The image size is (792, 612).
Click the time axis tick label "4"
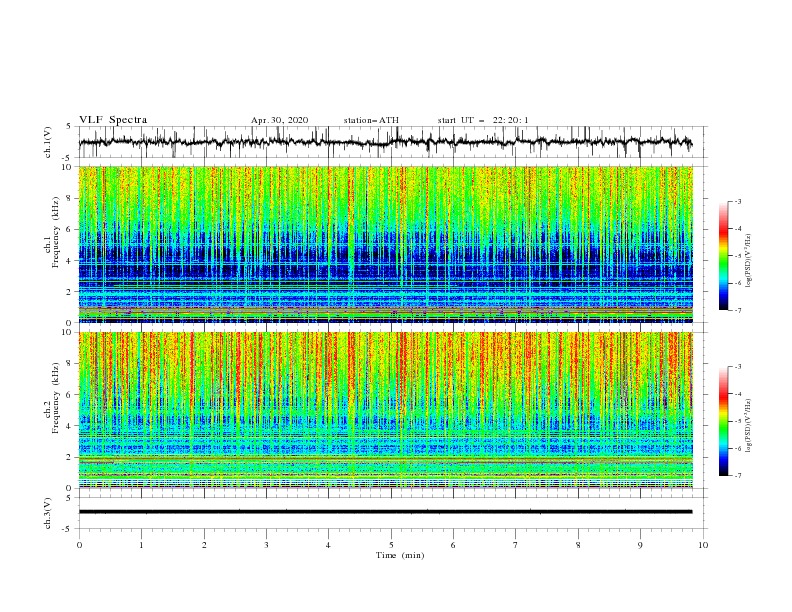click(328, 545)
